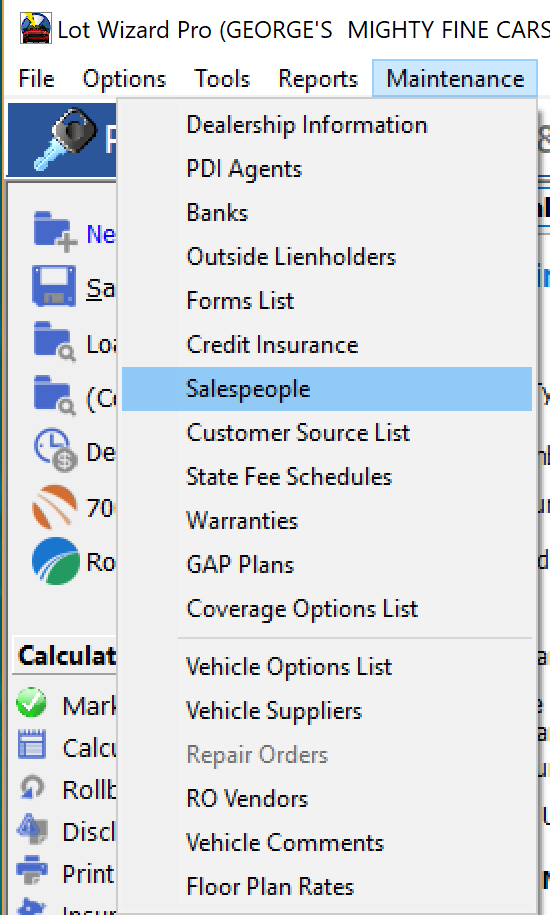Open the Options menu
Viewport: 550px width, 915px height.
pos(124,79)
